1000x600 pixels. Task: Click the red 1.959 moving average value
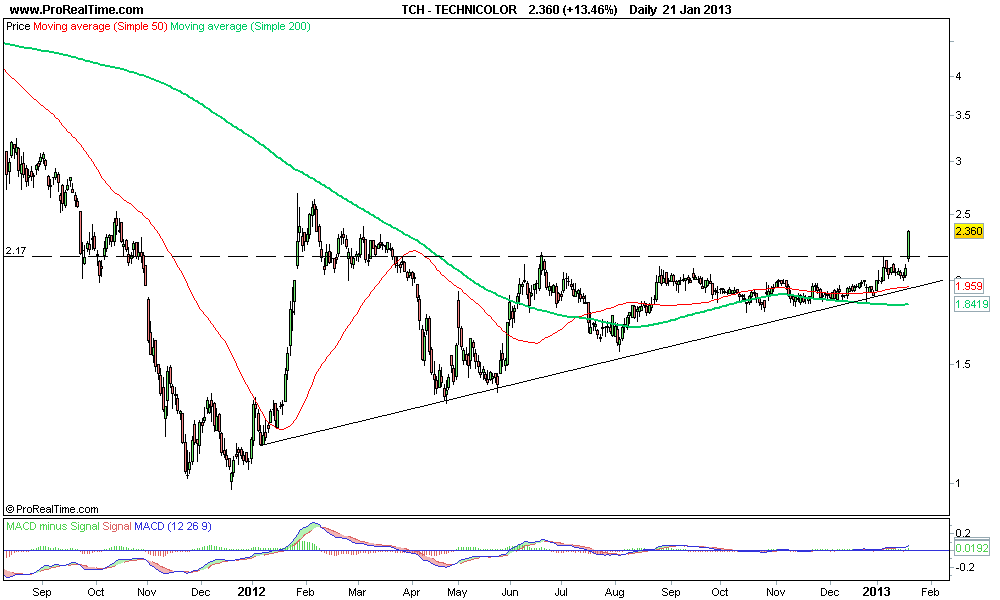pos(969,286)
